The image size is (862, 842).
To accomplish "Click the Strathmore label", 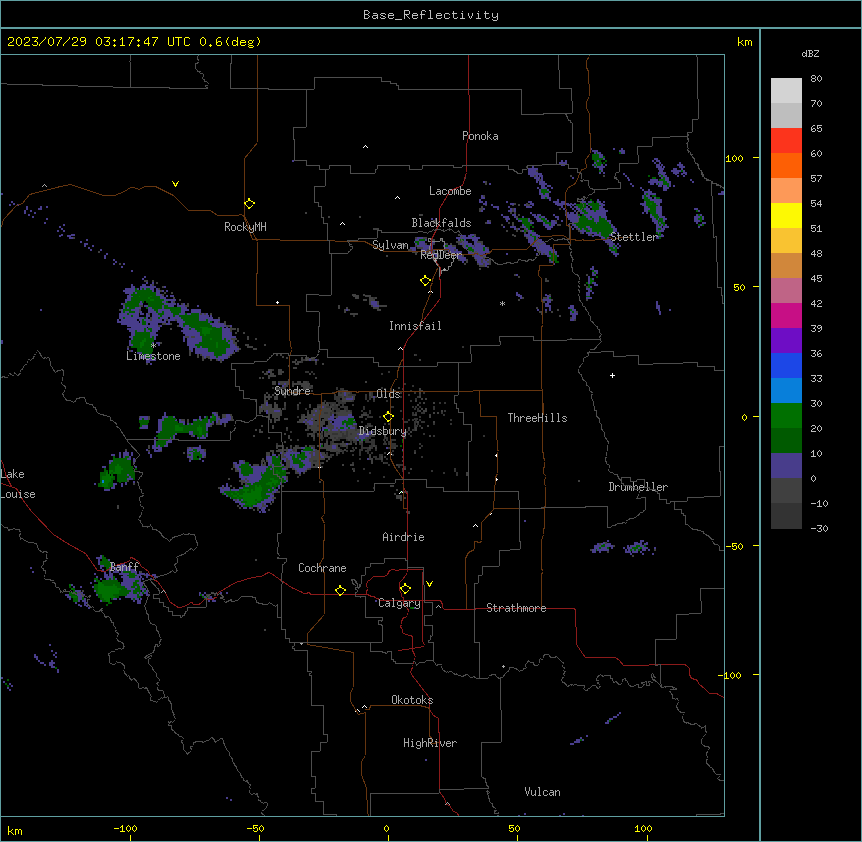I will click(x=516, y=608).
